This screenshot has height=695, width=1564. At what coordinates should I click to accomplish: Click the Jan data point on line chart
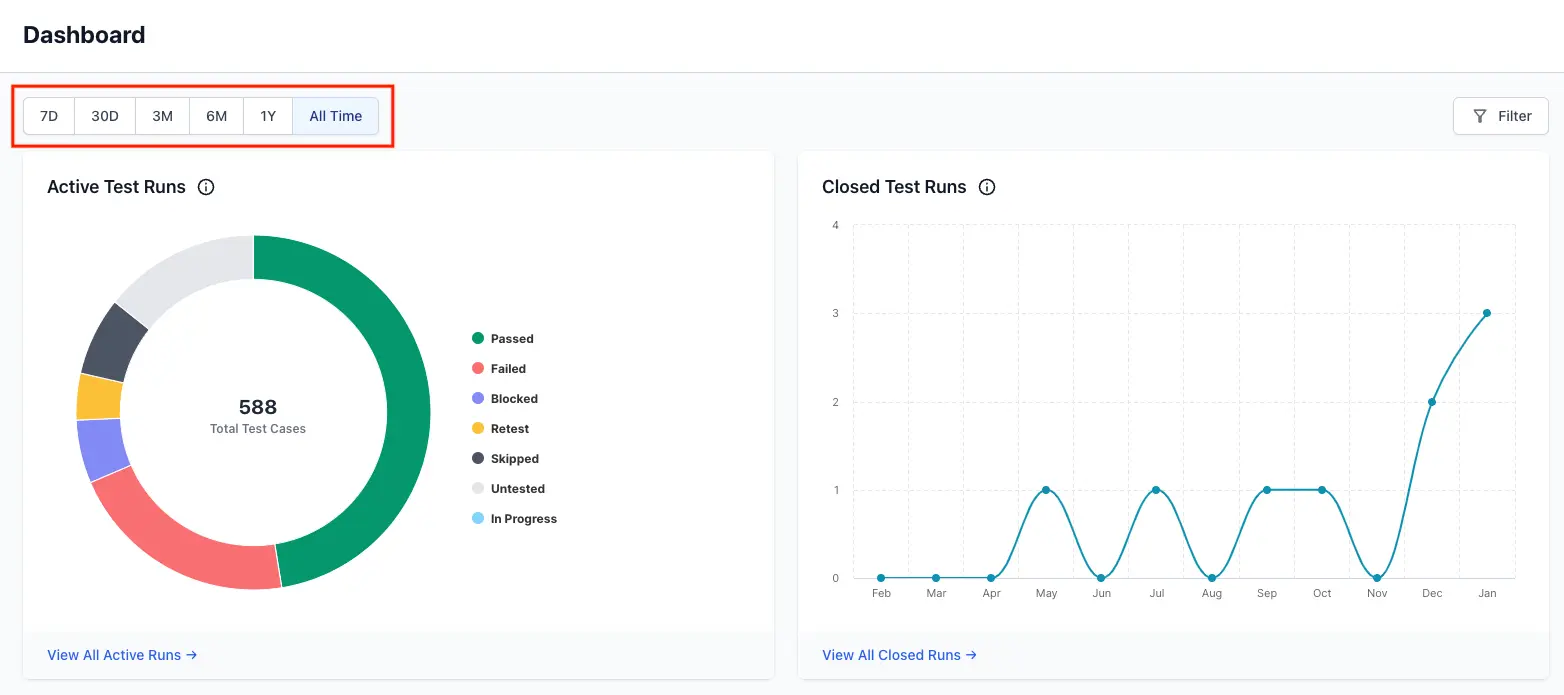click(x=1487, y=313)
